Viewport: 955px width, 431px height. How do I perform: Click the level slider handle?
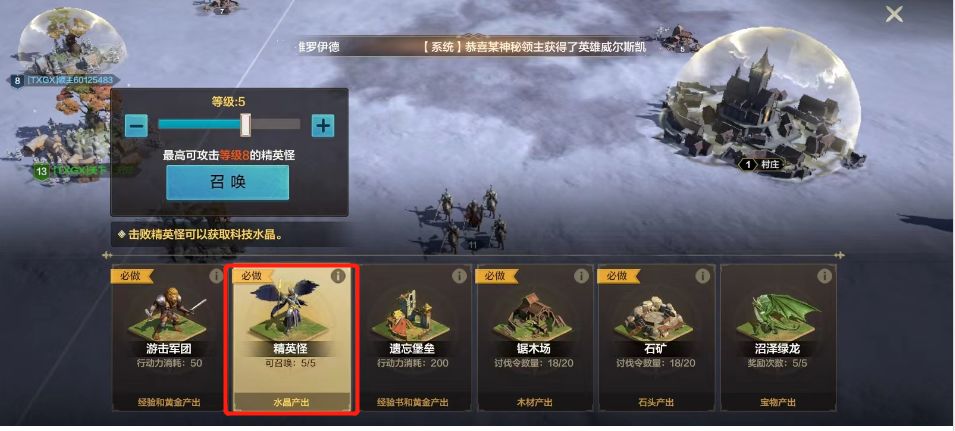245,124
